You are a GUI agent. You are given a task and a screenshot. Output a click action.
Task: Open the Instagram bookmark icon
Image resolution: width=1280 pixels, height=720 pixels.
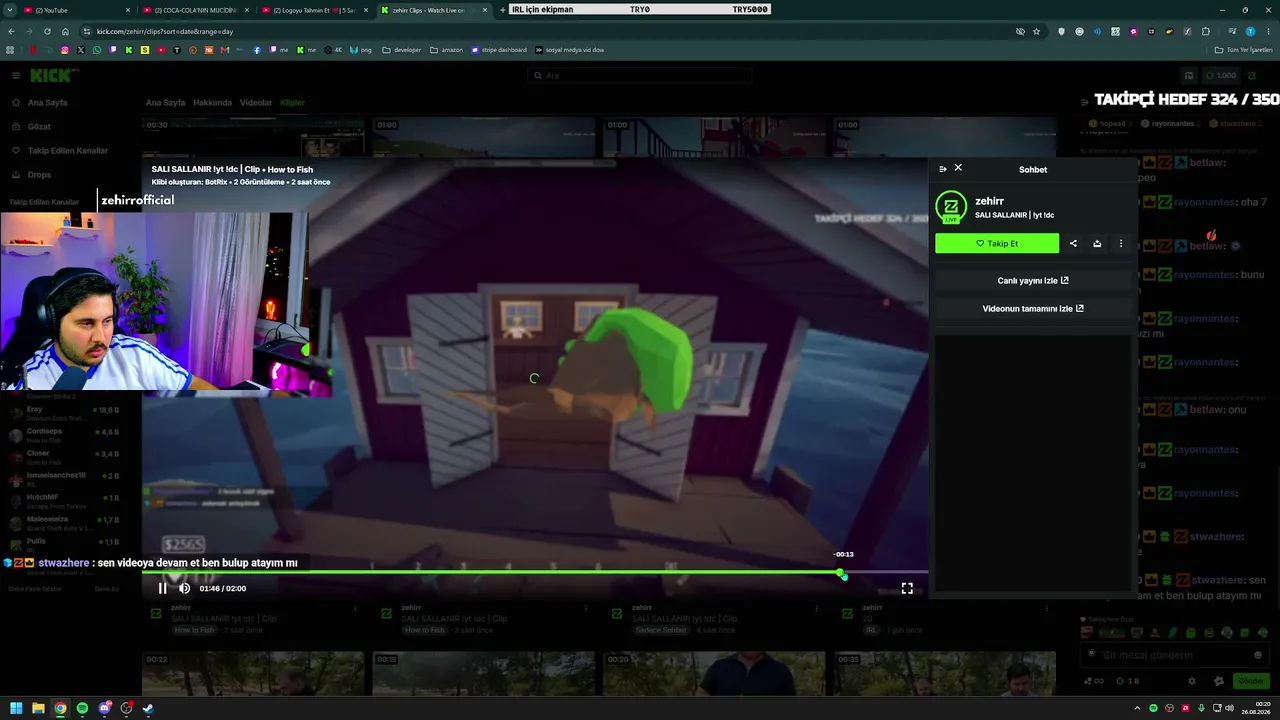click(x=65, y=50)
